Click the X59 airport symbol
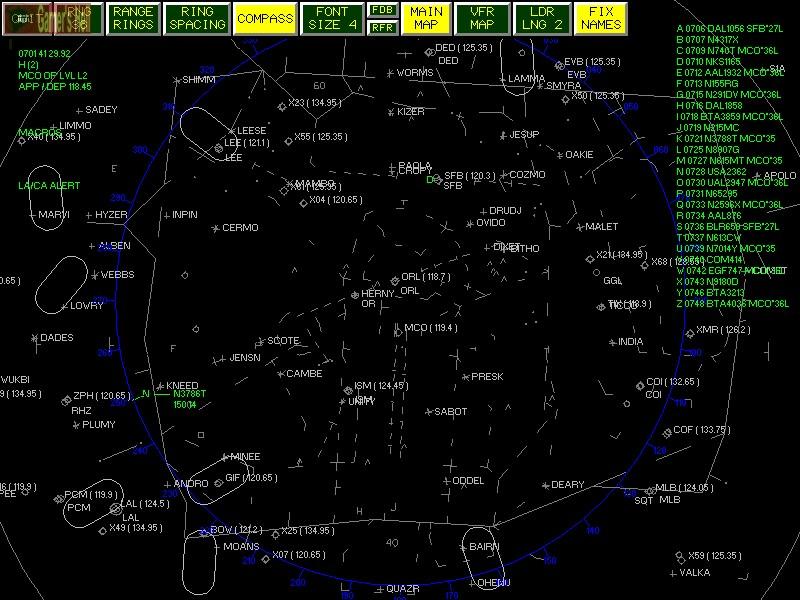Screen dimensions: 800x600 680,556
